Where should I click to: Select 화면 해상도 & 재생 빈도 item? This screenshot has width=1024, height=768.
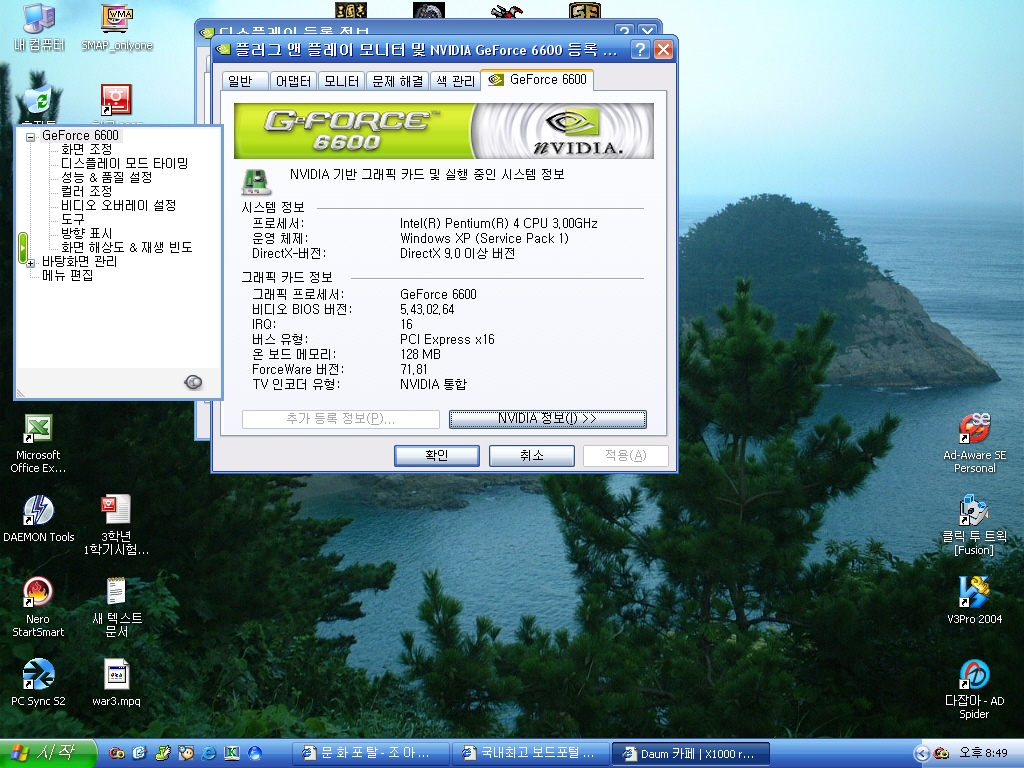point(127,248)
